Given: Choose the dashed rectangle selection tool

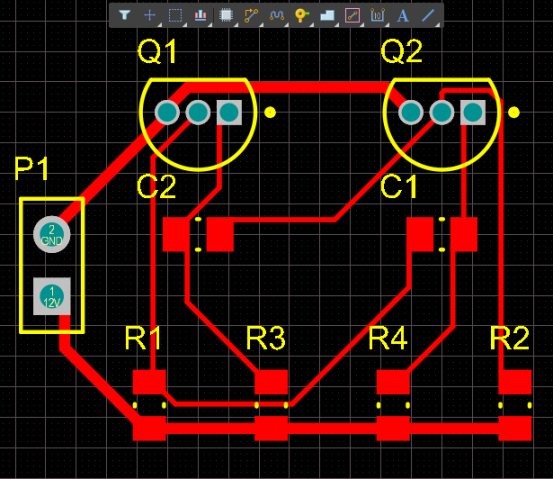Looking at the screenshot, I should click(x=175, y=15).
